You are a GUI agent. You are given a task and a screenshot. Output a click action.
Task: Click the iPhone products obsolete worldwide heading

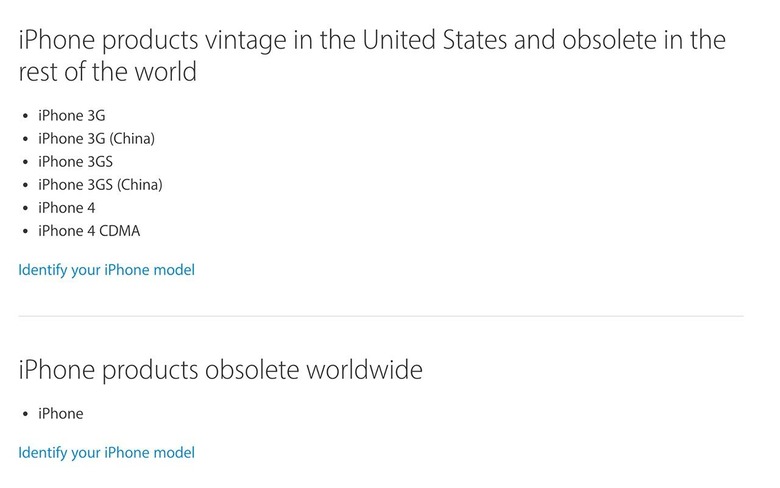click(220, 371)
